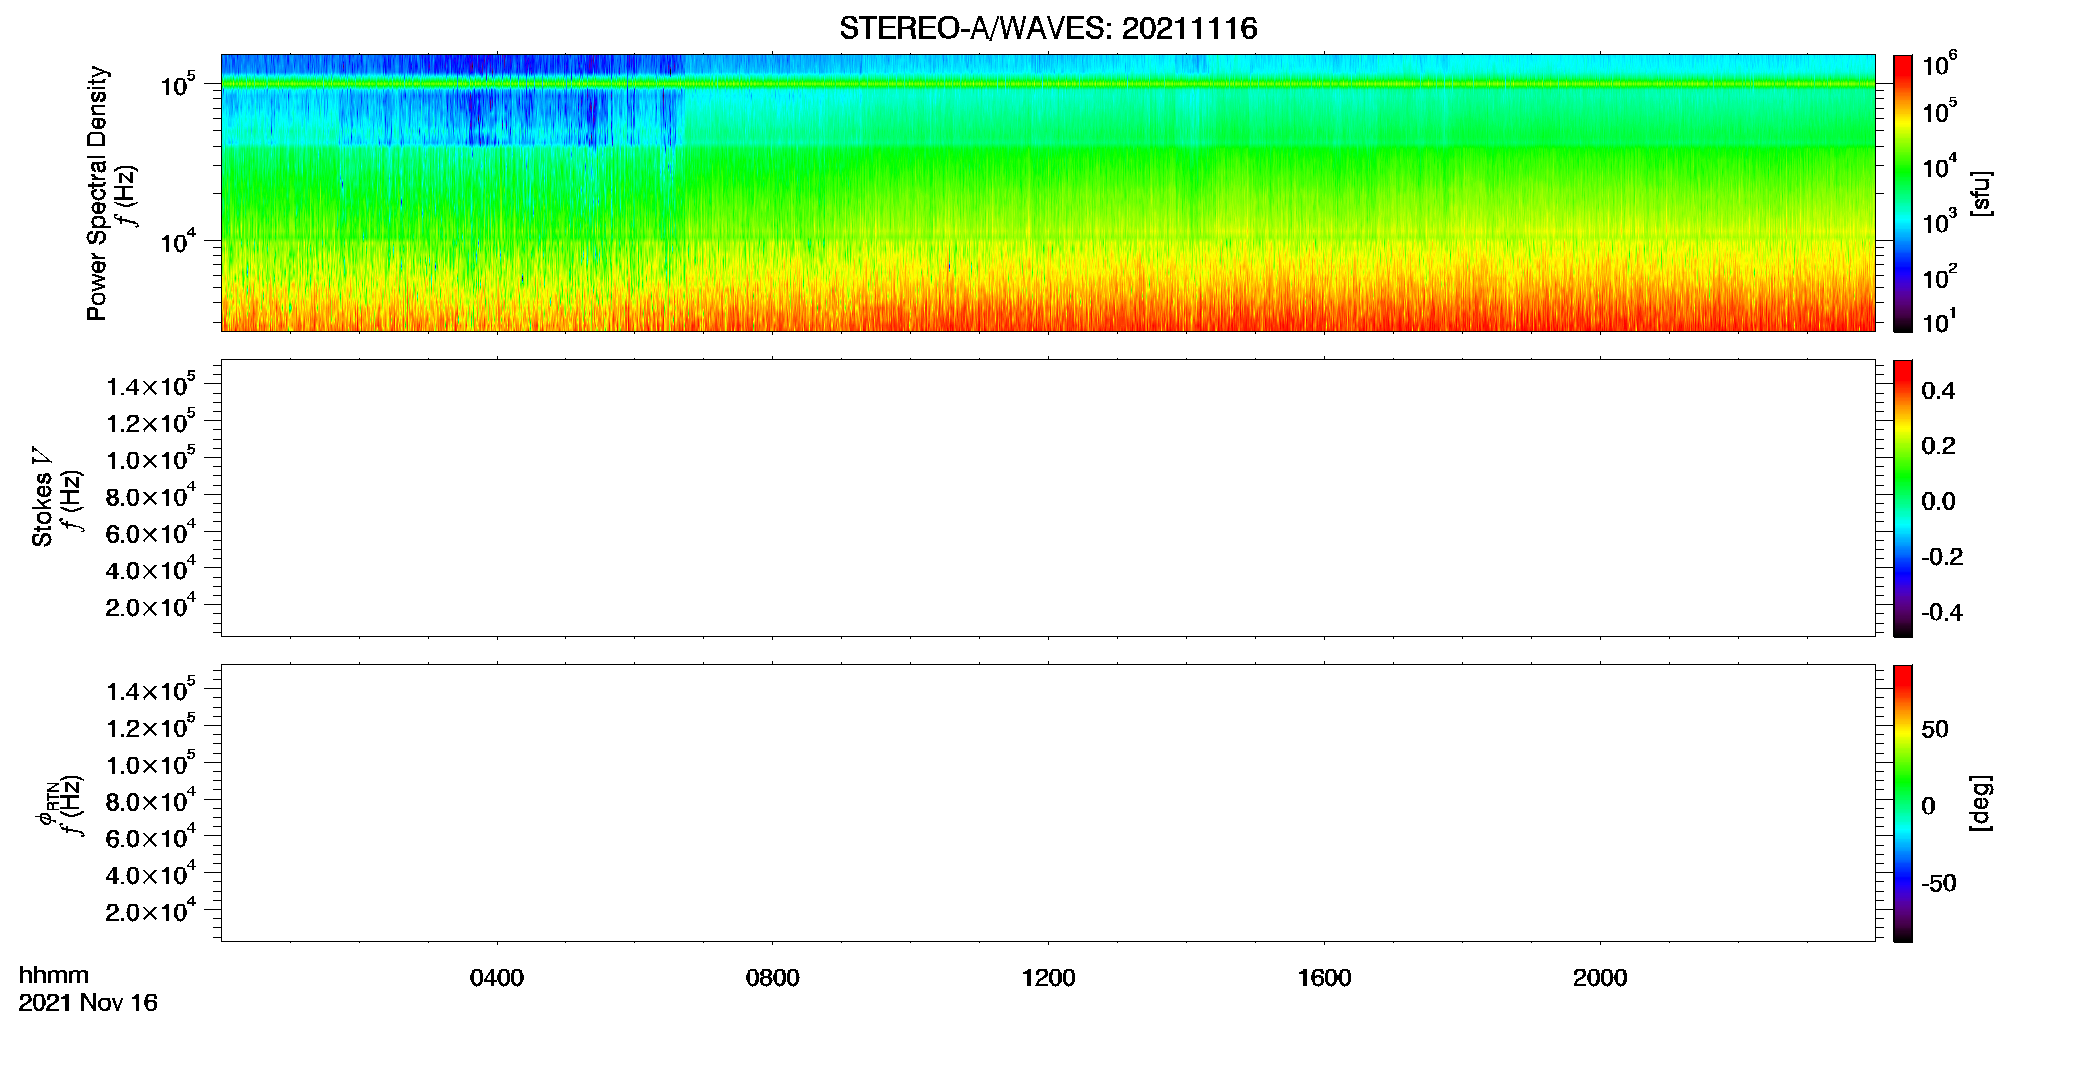Click the top panel [sfu] colorbar

(1903, 193)
